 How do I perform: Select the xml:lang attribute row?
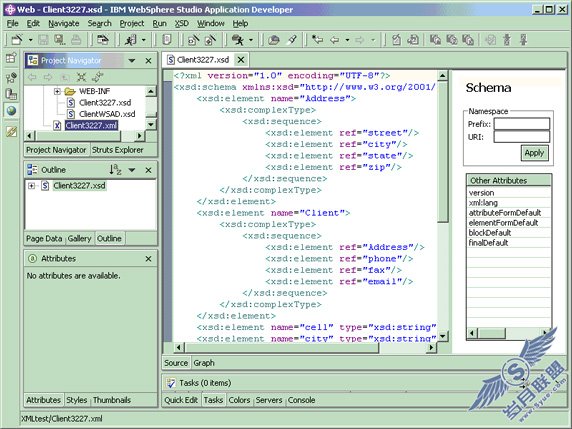[509, 203]
